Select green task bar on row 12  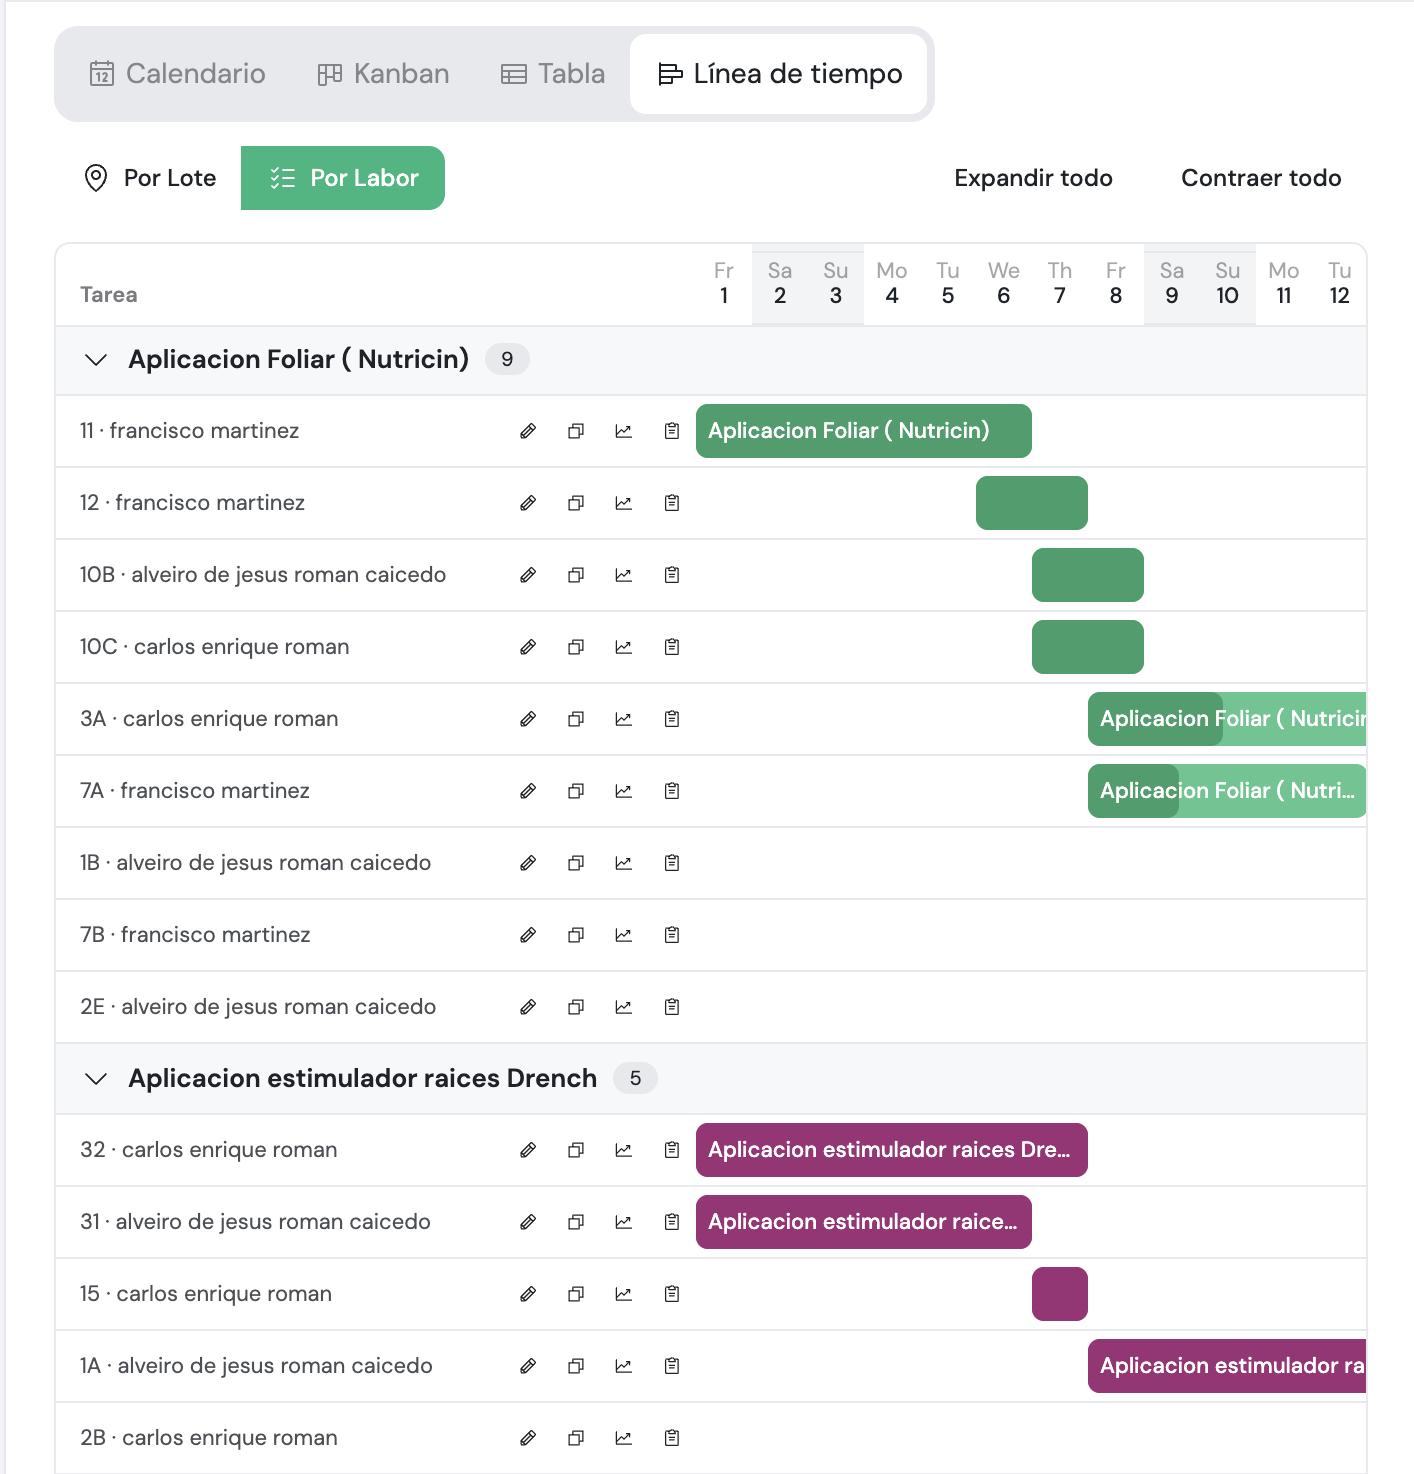click(1032, 503)
